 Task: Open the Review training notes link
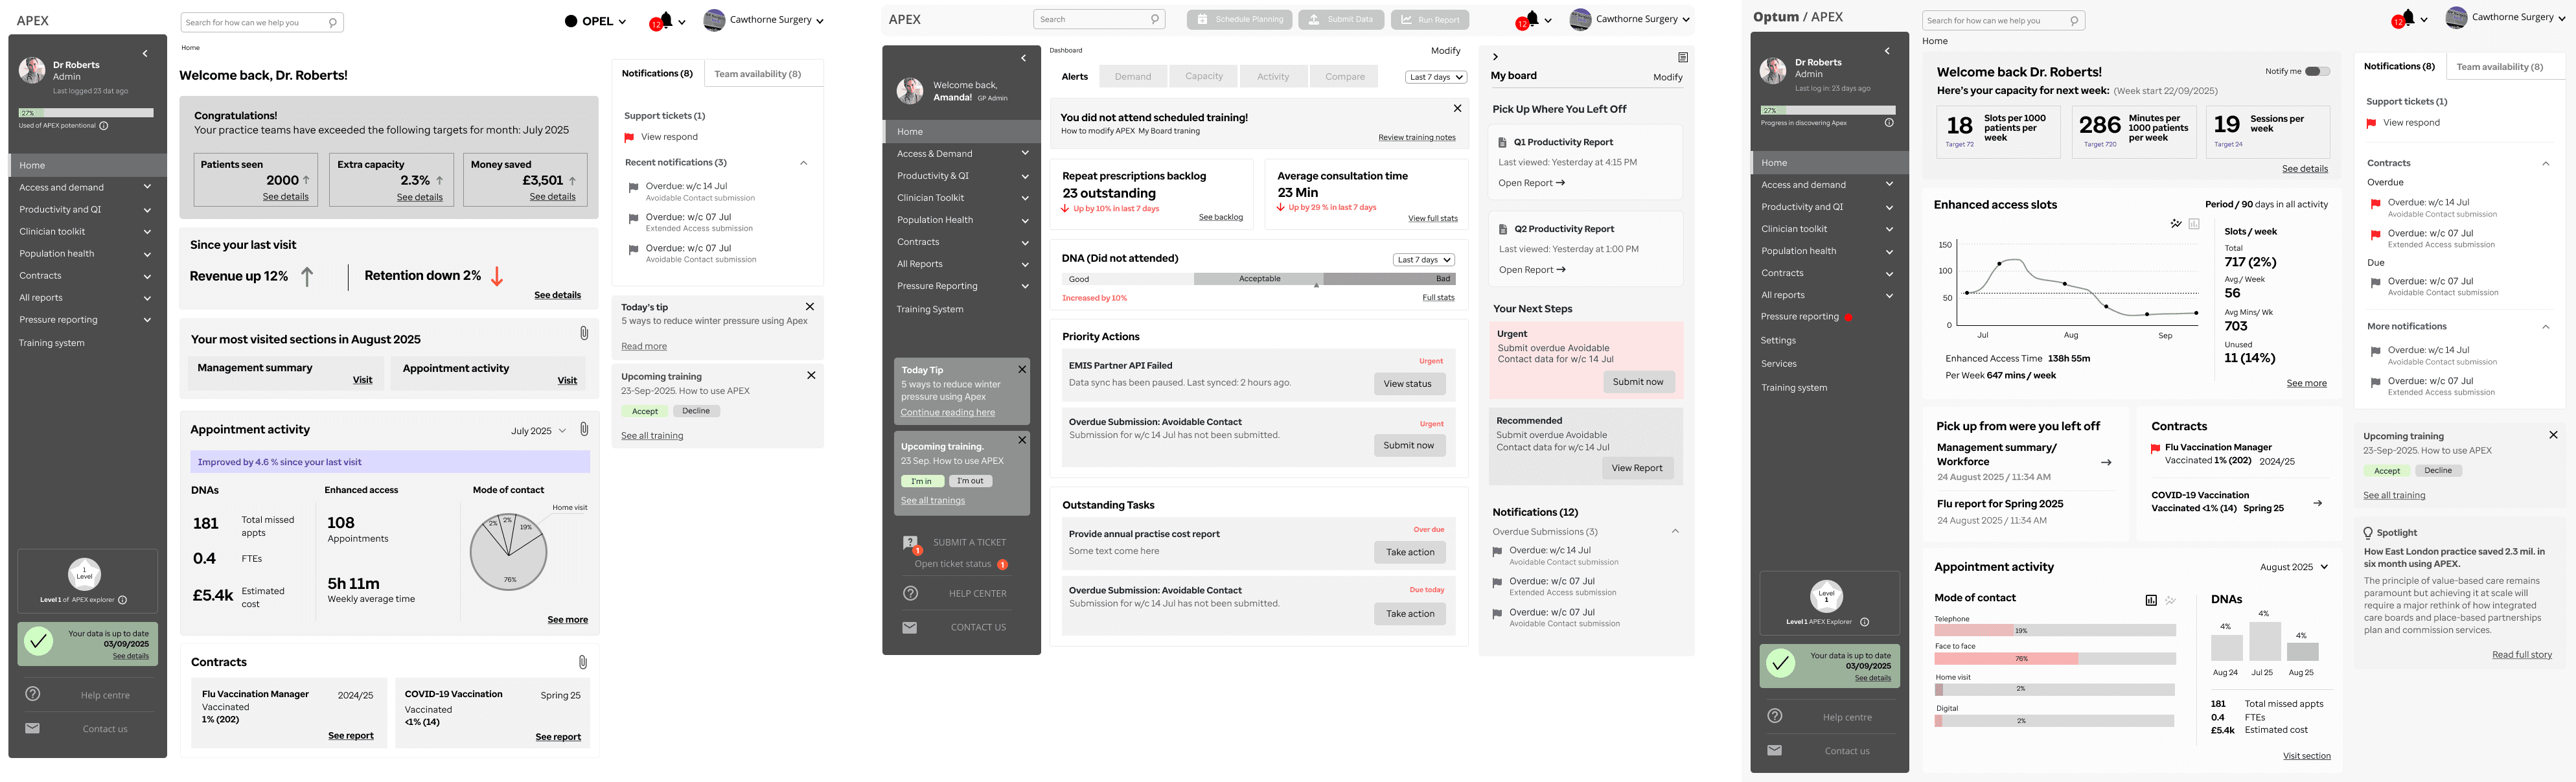1416,138
